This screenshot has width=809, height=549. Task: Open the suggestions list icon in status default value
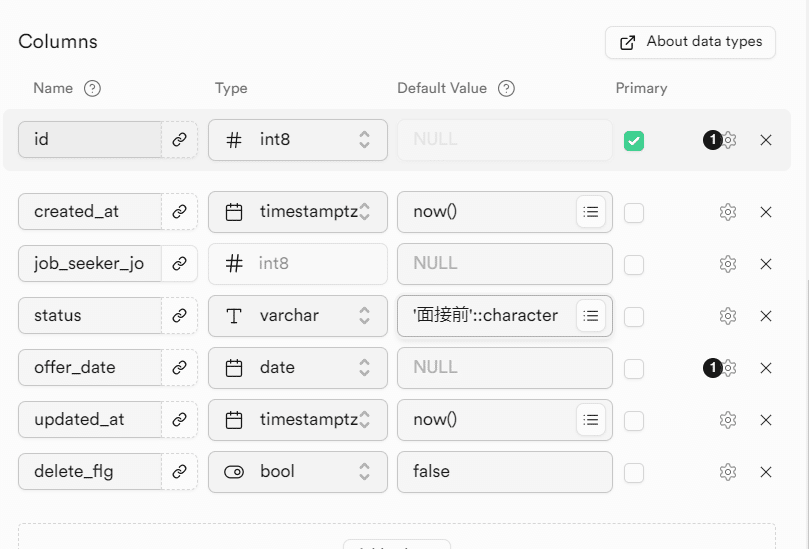click(x=591, y=316)
